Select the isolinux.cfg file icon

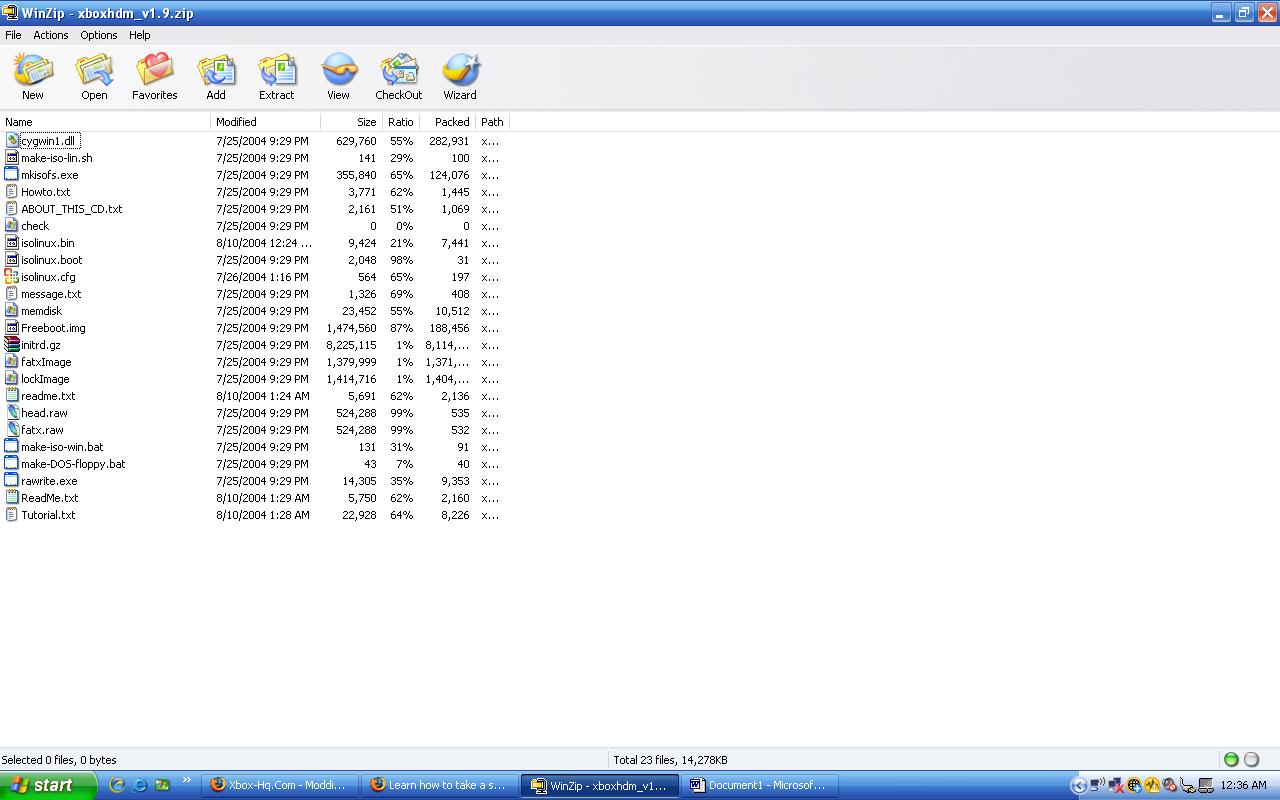click(x=12, y=277)
